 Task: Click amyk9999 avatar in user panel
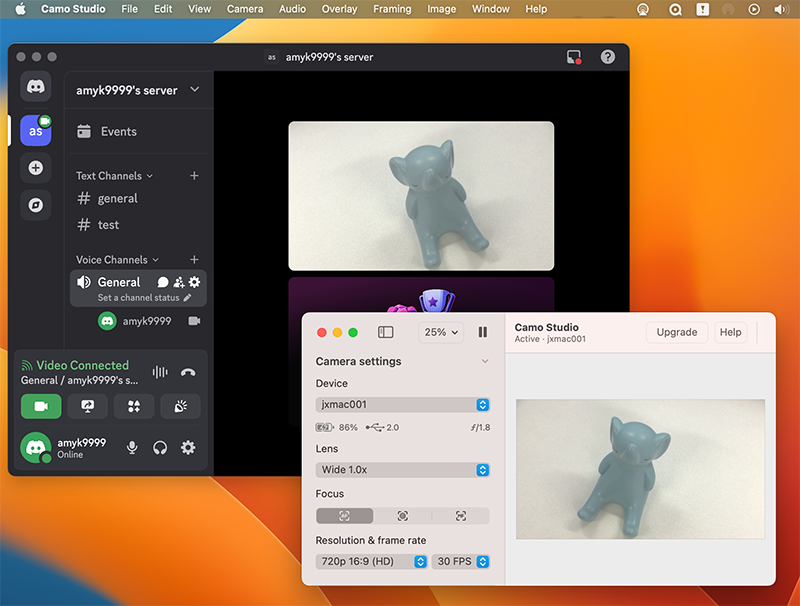[x=36, y=448]
